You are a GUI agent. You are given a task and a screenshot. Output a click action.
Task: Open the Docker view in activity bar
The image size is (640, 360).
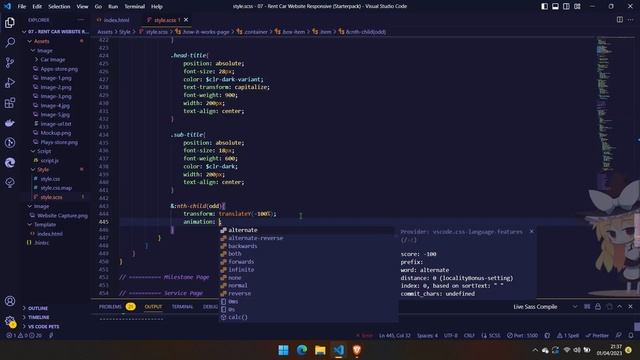10,122
